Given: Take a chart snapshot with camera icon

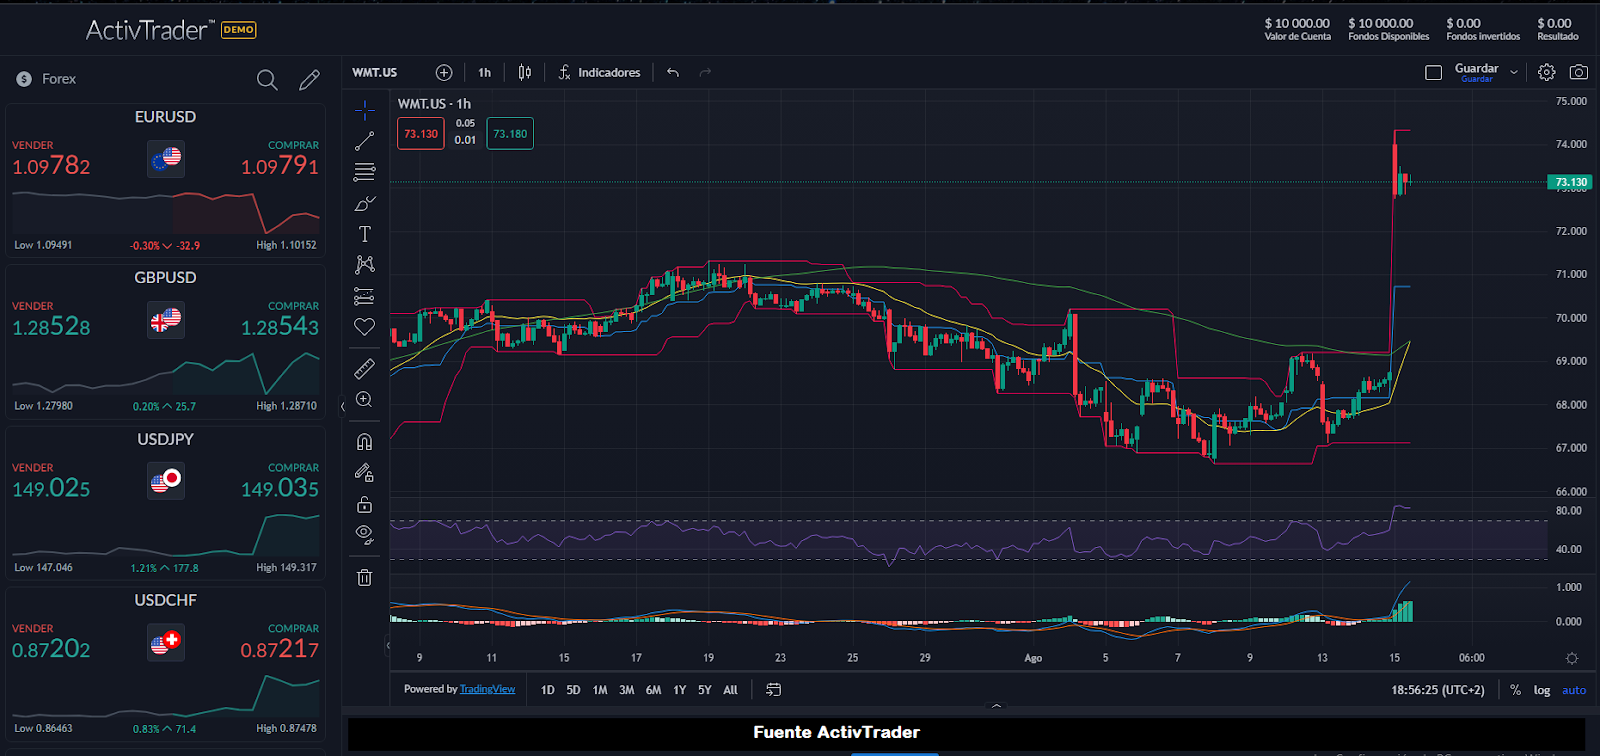Looking at the screenshot, I should click(x=1578, y=72).
